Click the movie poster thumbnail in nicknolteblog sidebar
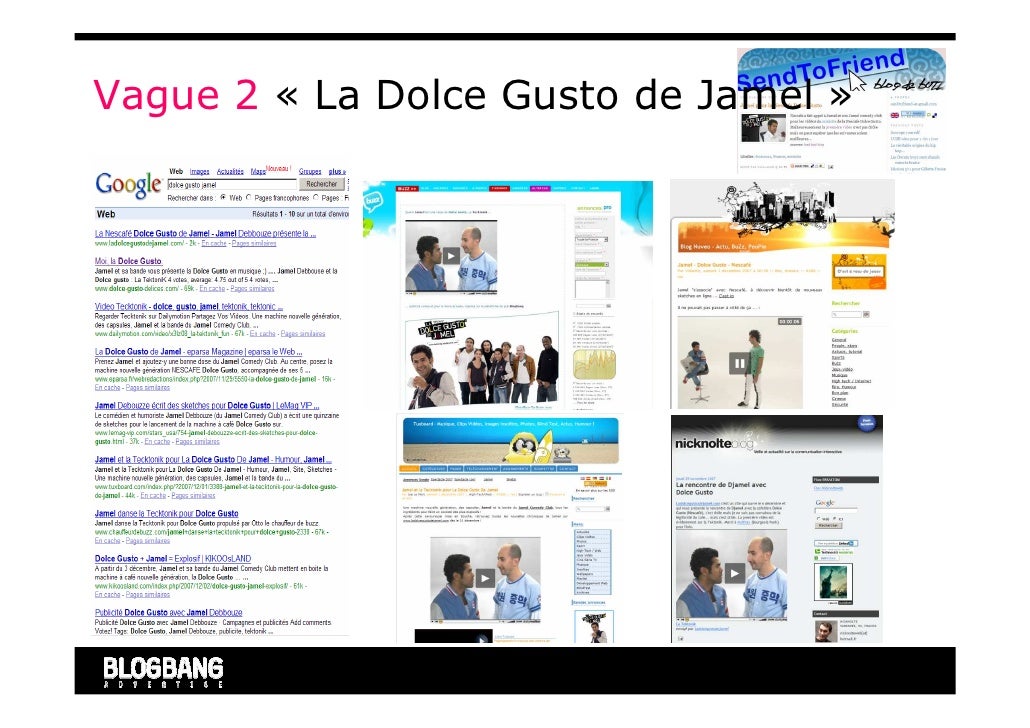Image resolution: width=1030 pixels, height=728 pixels. (x=833, y=583)
